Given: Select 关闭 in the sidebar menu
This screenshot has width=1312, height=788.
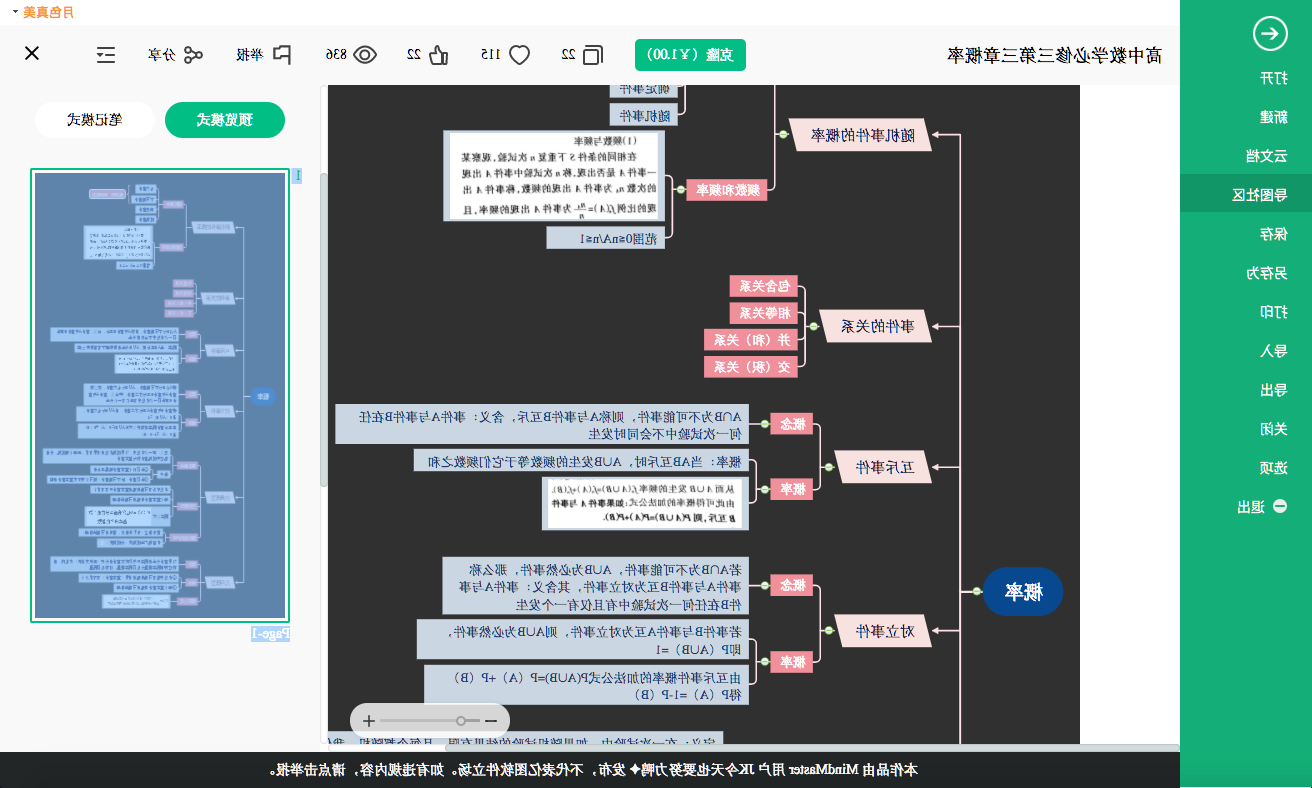Looking at the screenshot, I should 1272,429.
